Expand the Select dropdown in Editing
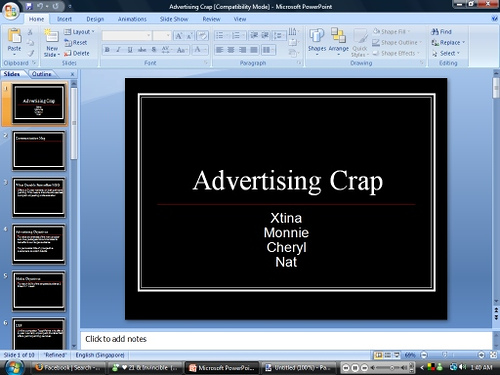The height and width of the screenshot is (375, 500). tap(446, 53)
